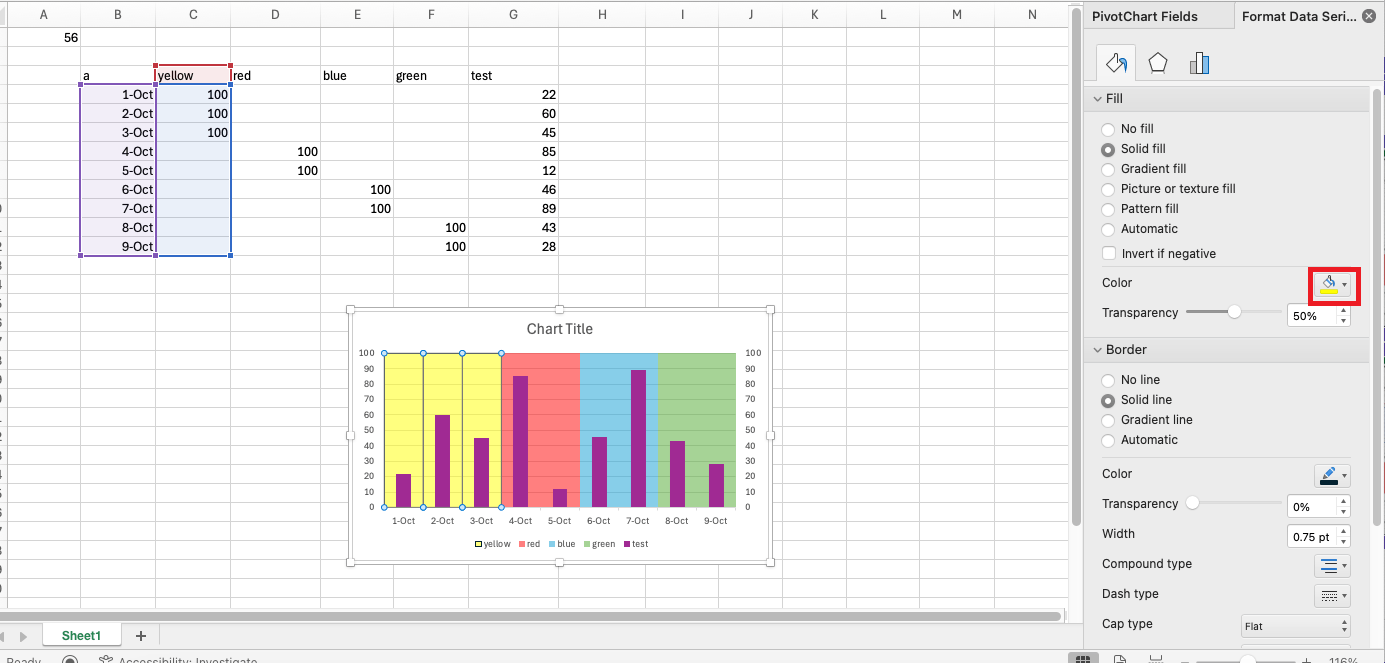Select Automatic under the Border section
The width and height of the screenshot is (1385, 663).
[1108, 440]
